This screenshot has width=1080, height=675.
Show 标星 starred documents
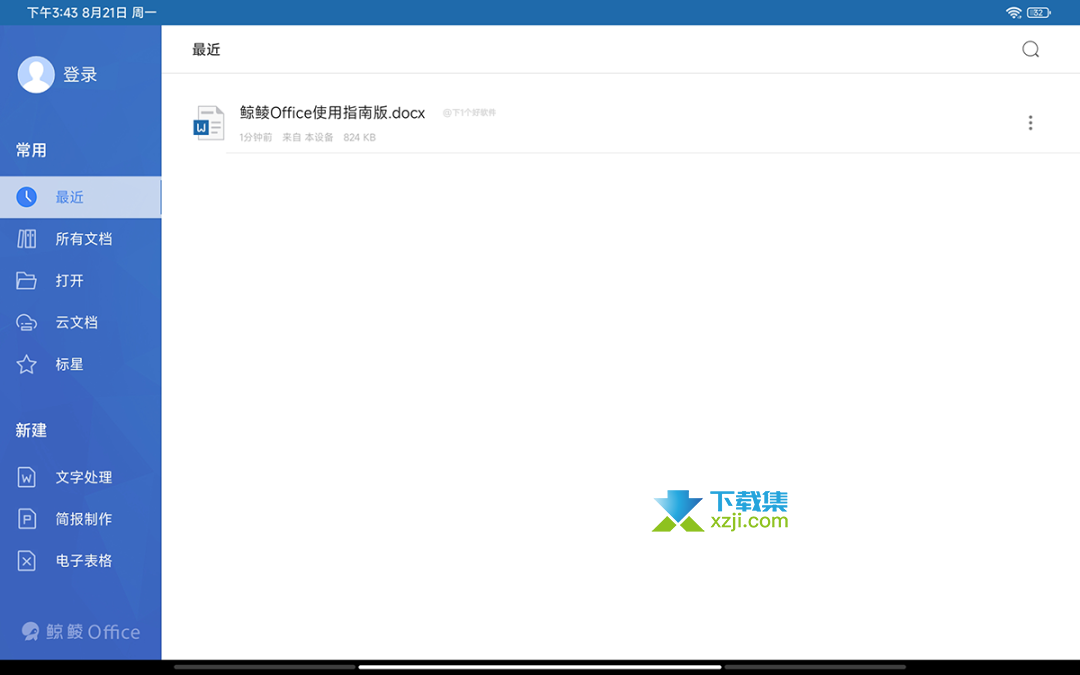(81, 364)
